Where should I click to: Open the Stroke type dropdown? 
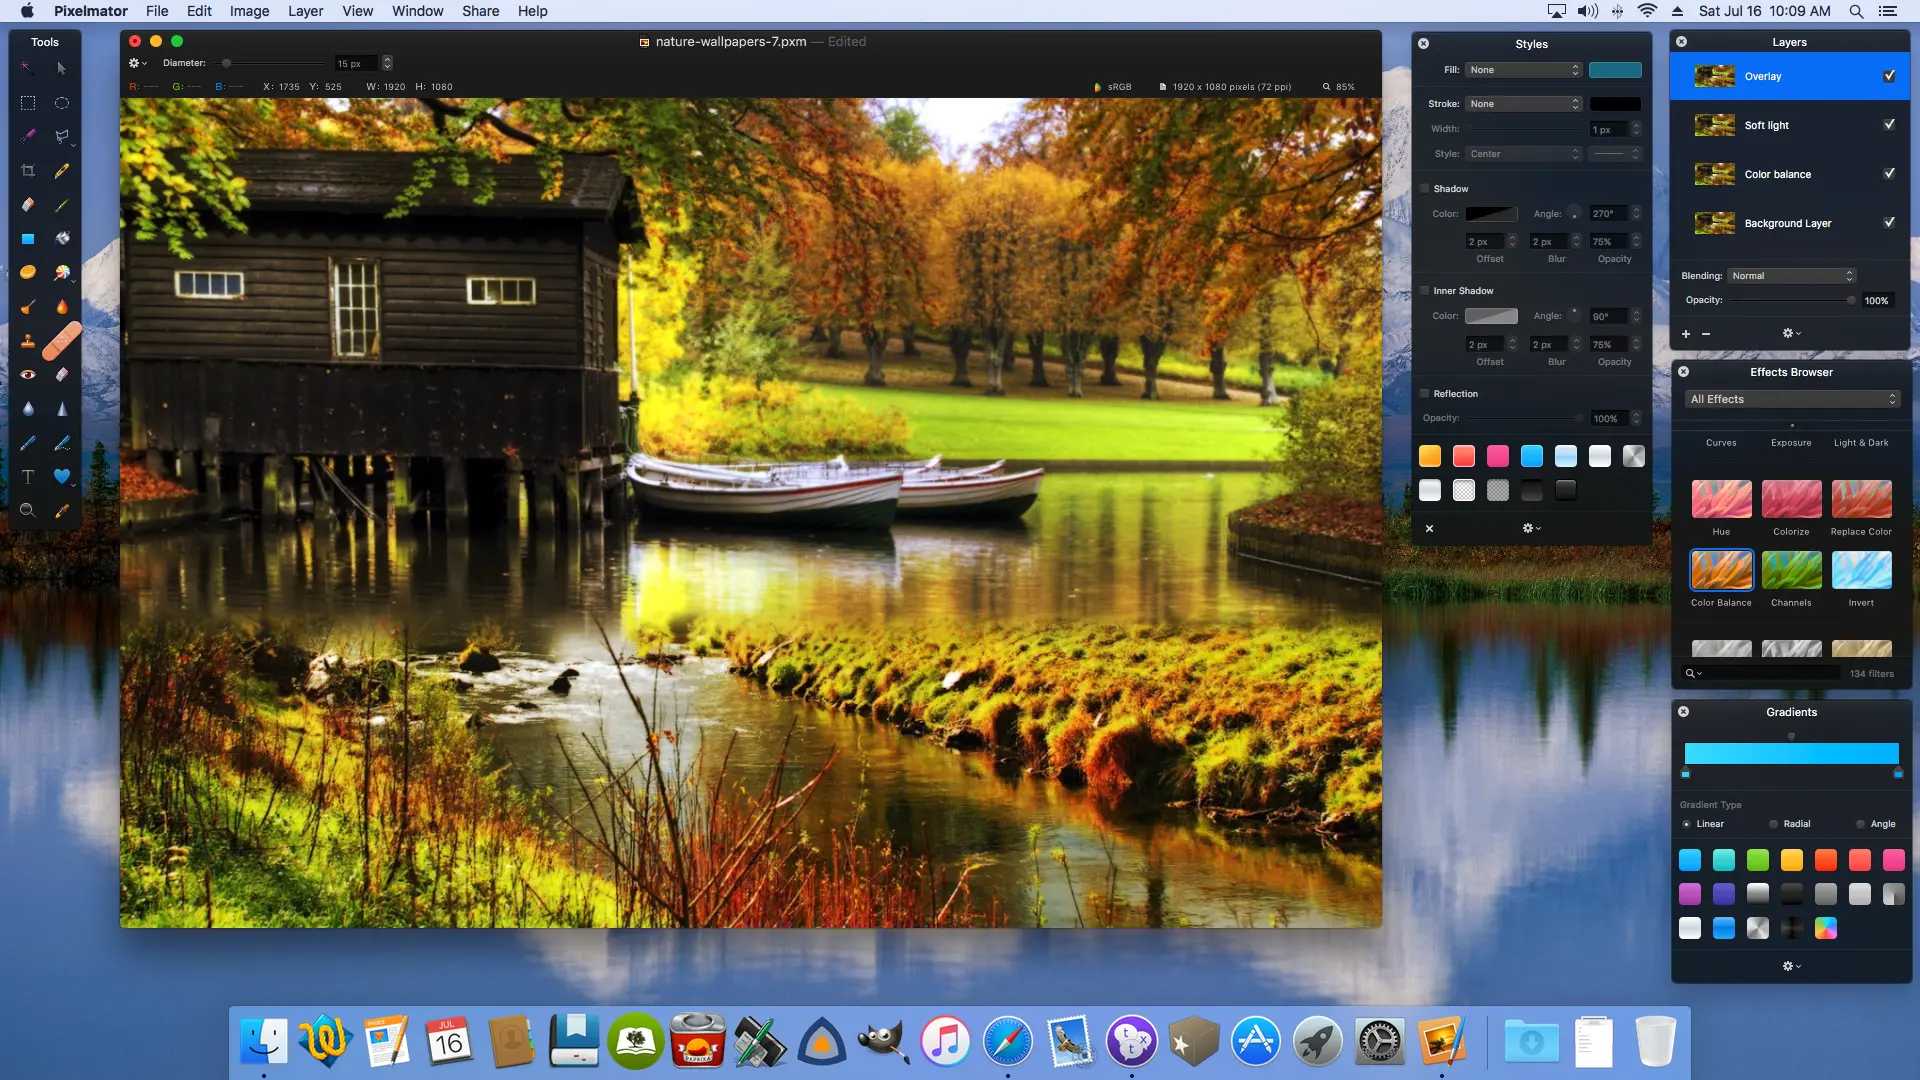coord(1524,104)
